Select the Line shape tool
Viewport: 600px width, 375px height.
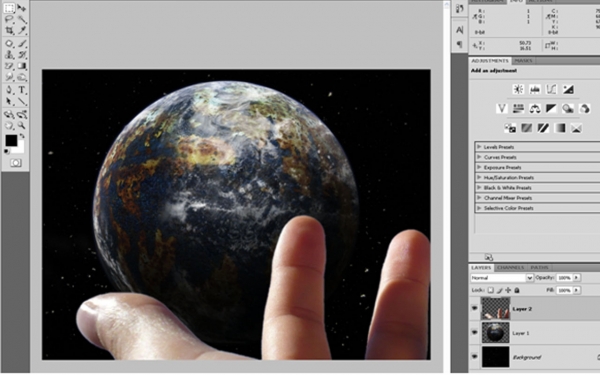coord(22,101)
